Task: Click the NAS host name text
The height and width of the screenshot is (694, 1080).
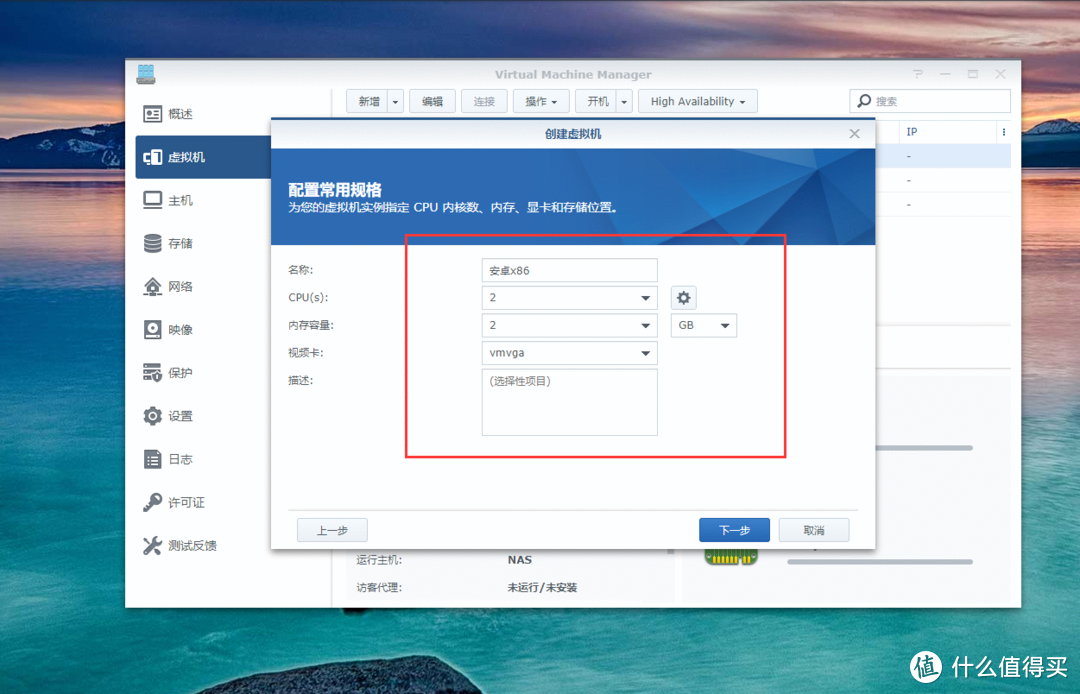Action: 519,560
